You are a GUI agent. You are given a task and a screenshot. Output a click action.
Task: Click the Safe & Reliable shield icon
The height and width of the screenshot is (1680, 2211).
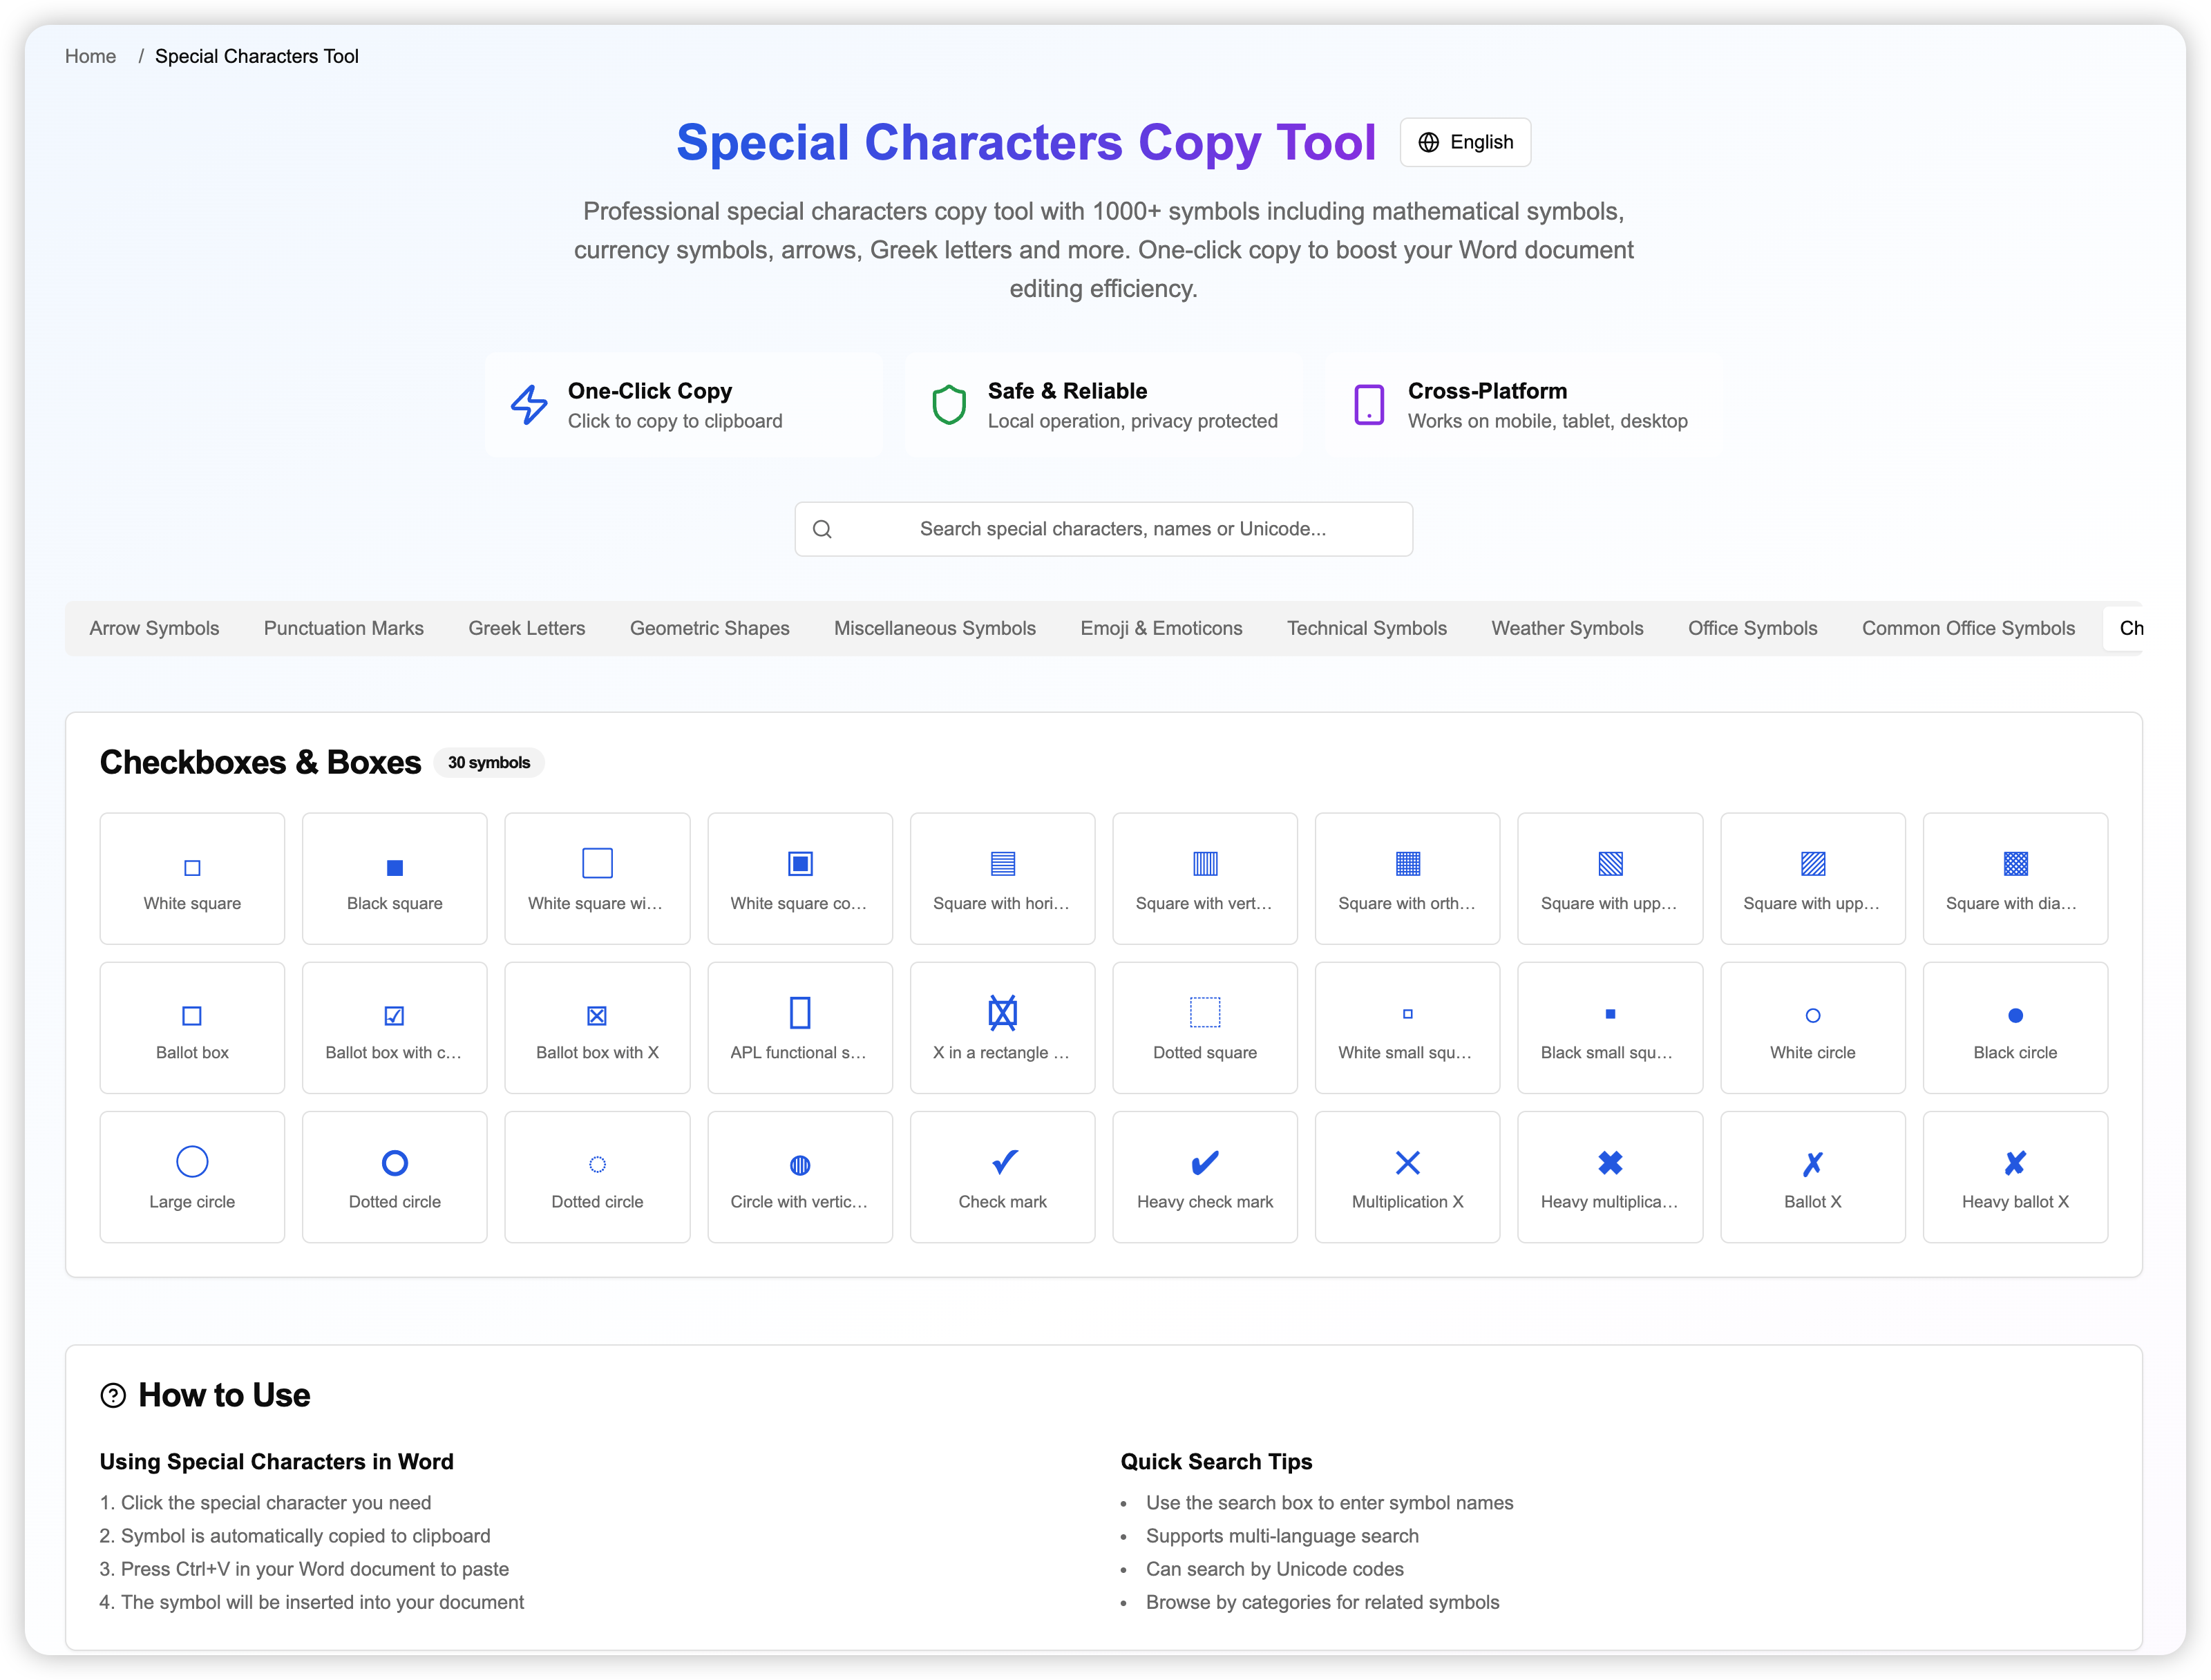pyautogui.click(x=948, y=405)
